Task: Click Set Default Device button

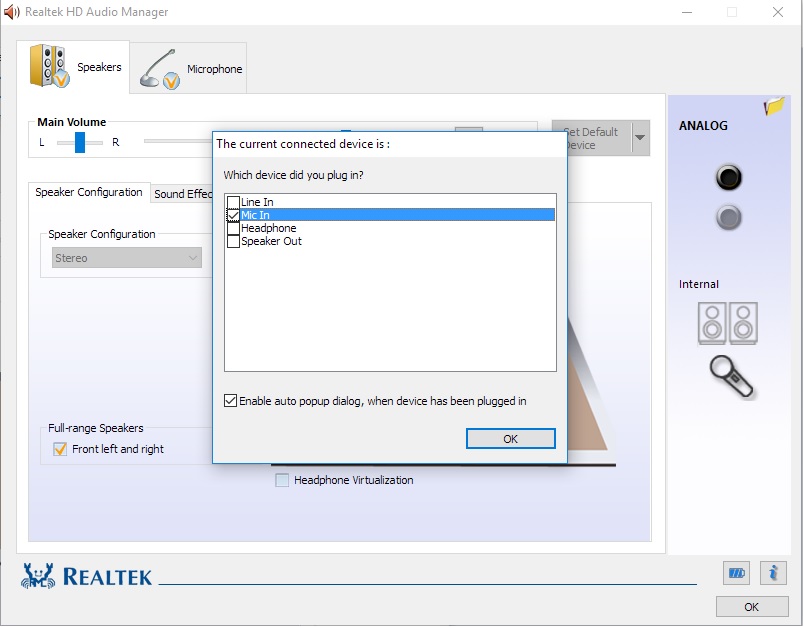Action: click(x=592, y=138)
